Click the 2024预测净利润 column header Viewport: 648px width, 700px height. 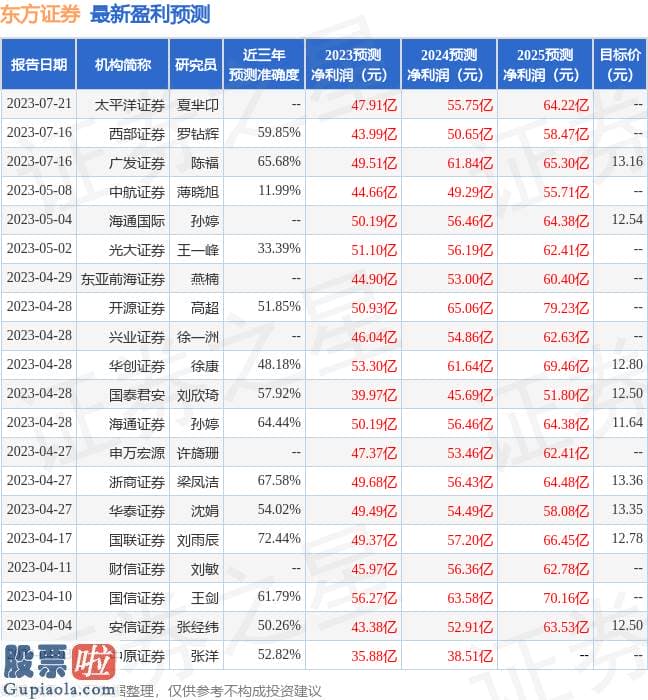(449, 65)
